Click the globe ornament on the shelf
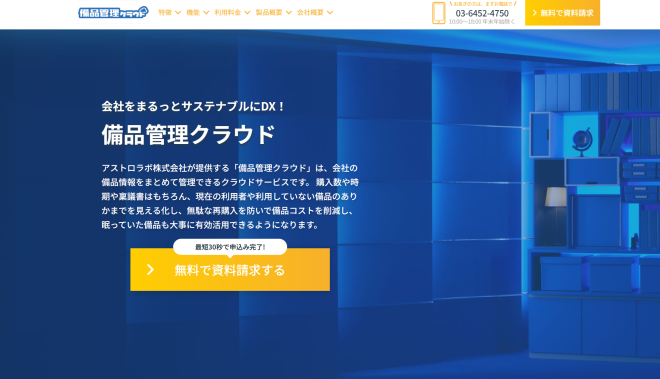This screenshot has width=660, height=379. coord(582,142)
